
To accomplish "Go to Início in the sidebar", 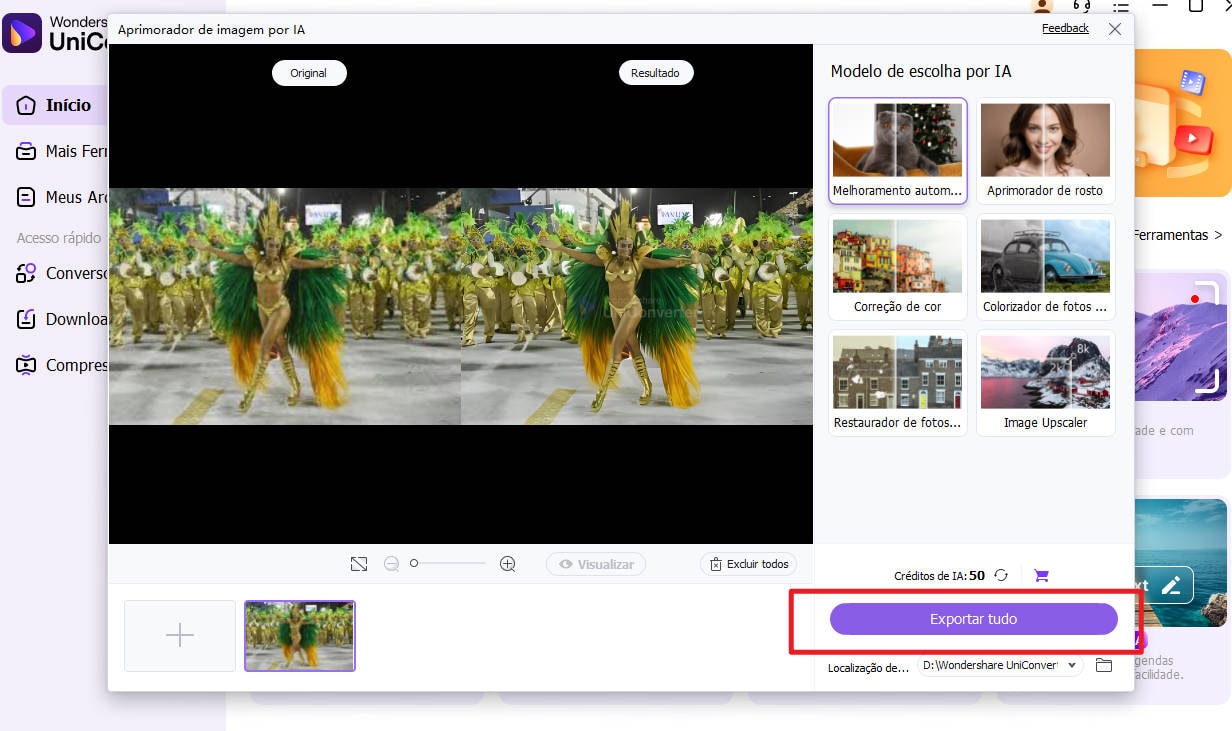I will pyautogui.click(x=55, y=105).
